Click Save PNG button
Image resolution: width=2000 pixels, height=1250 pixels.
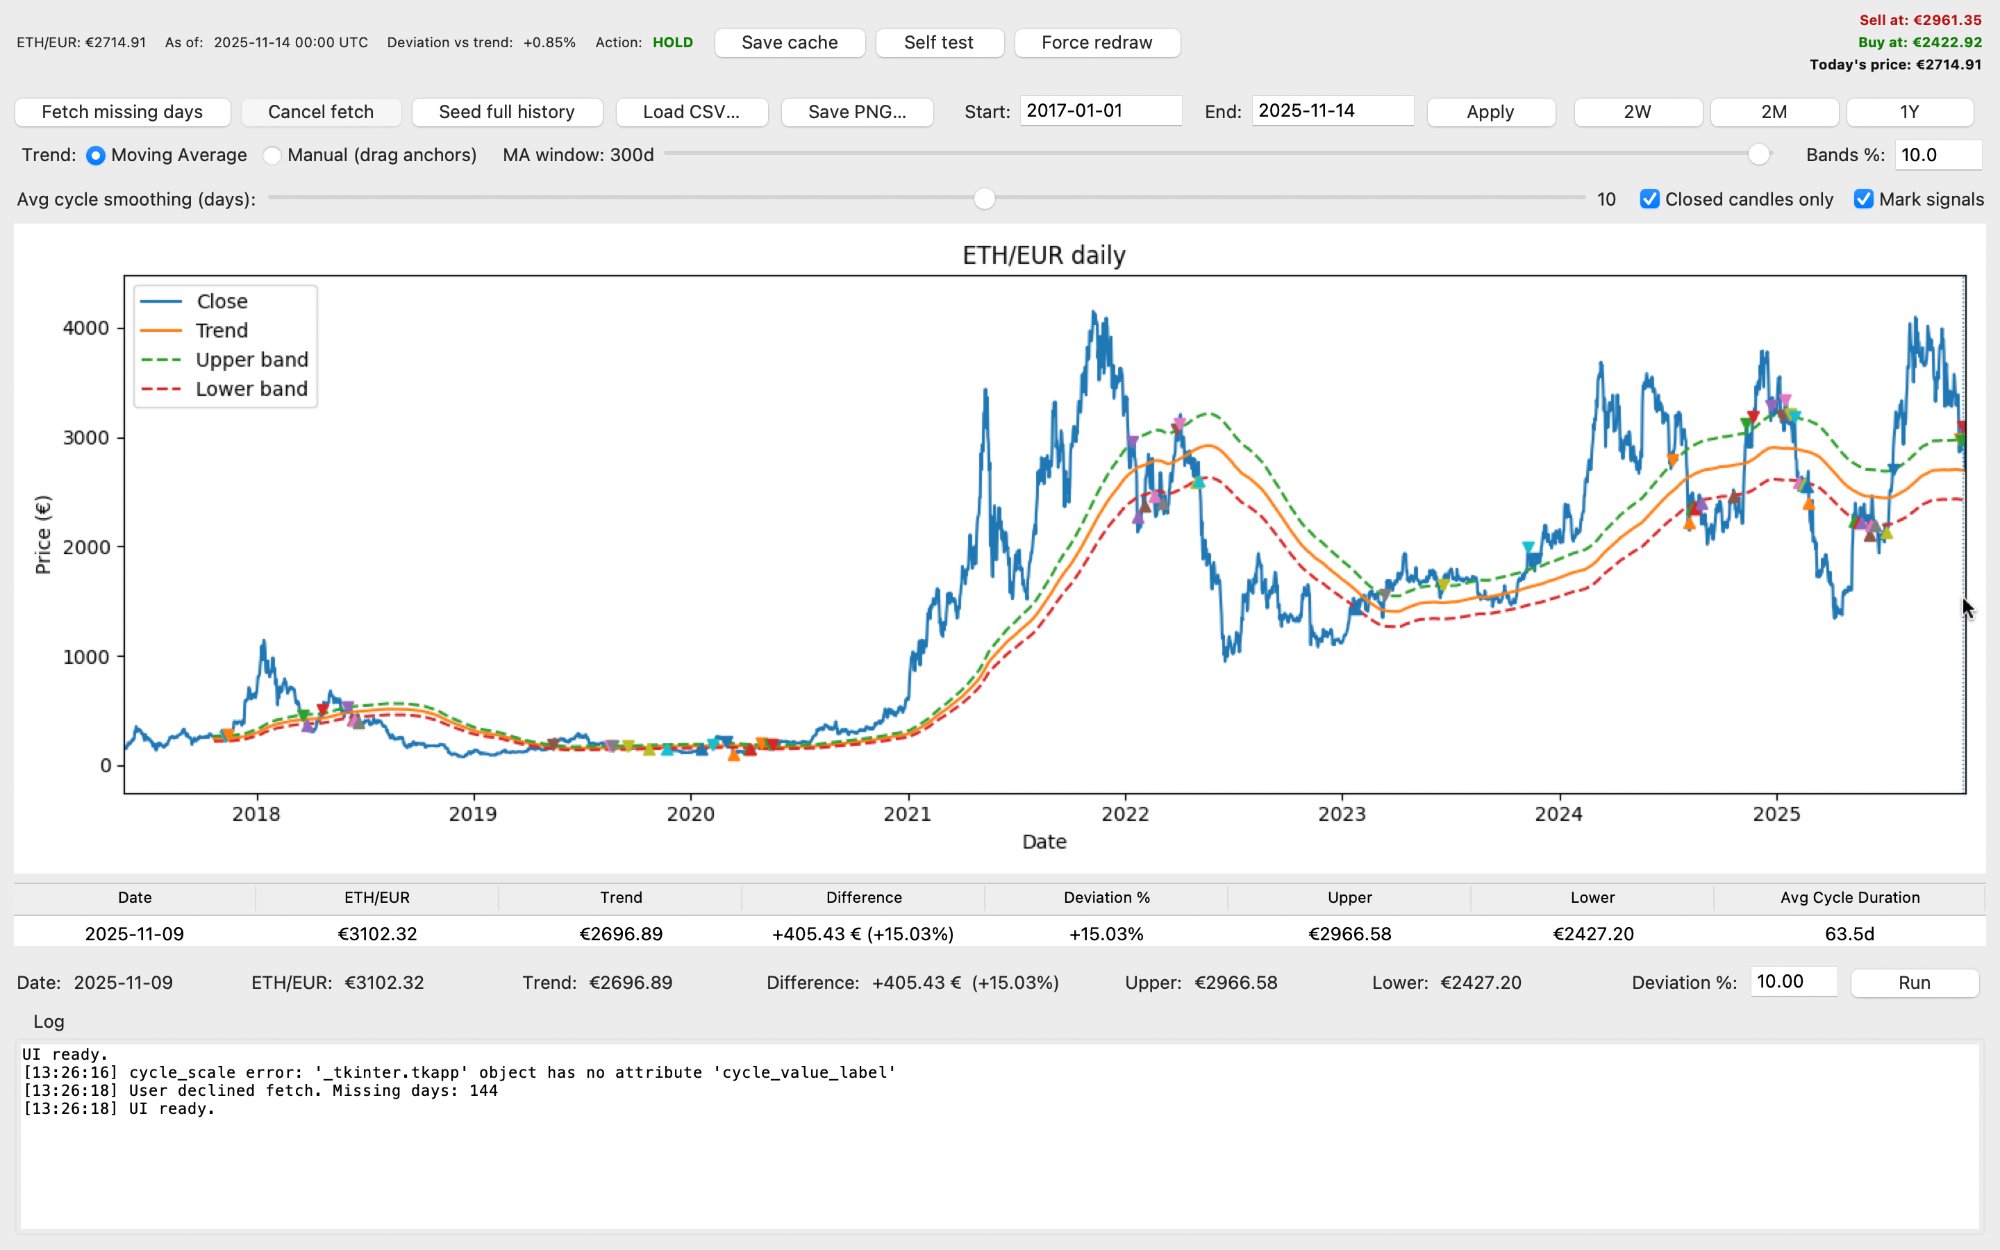[856, 112]
